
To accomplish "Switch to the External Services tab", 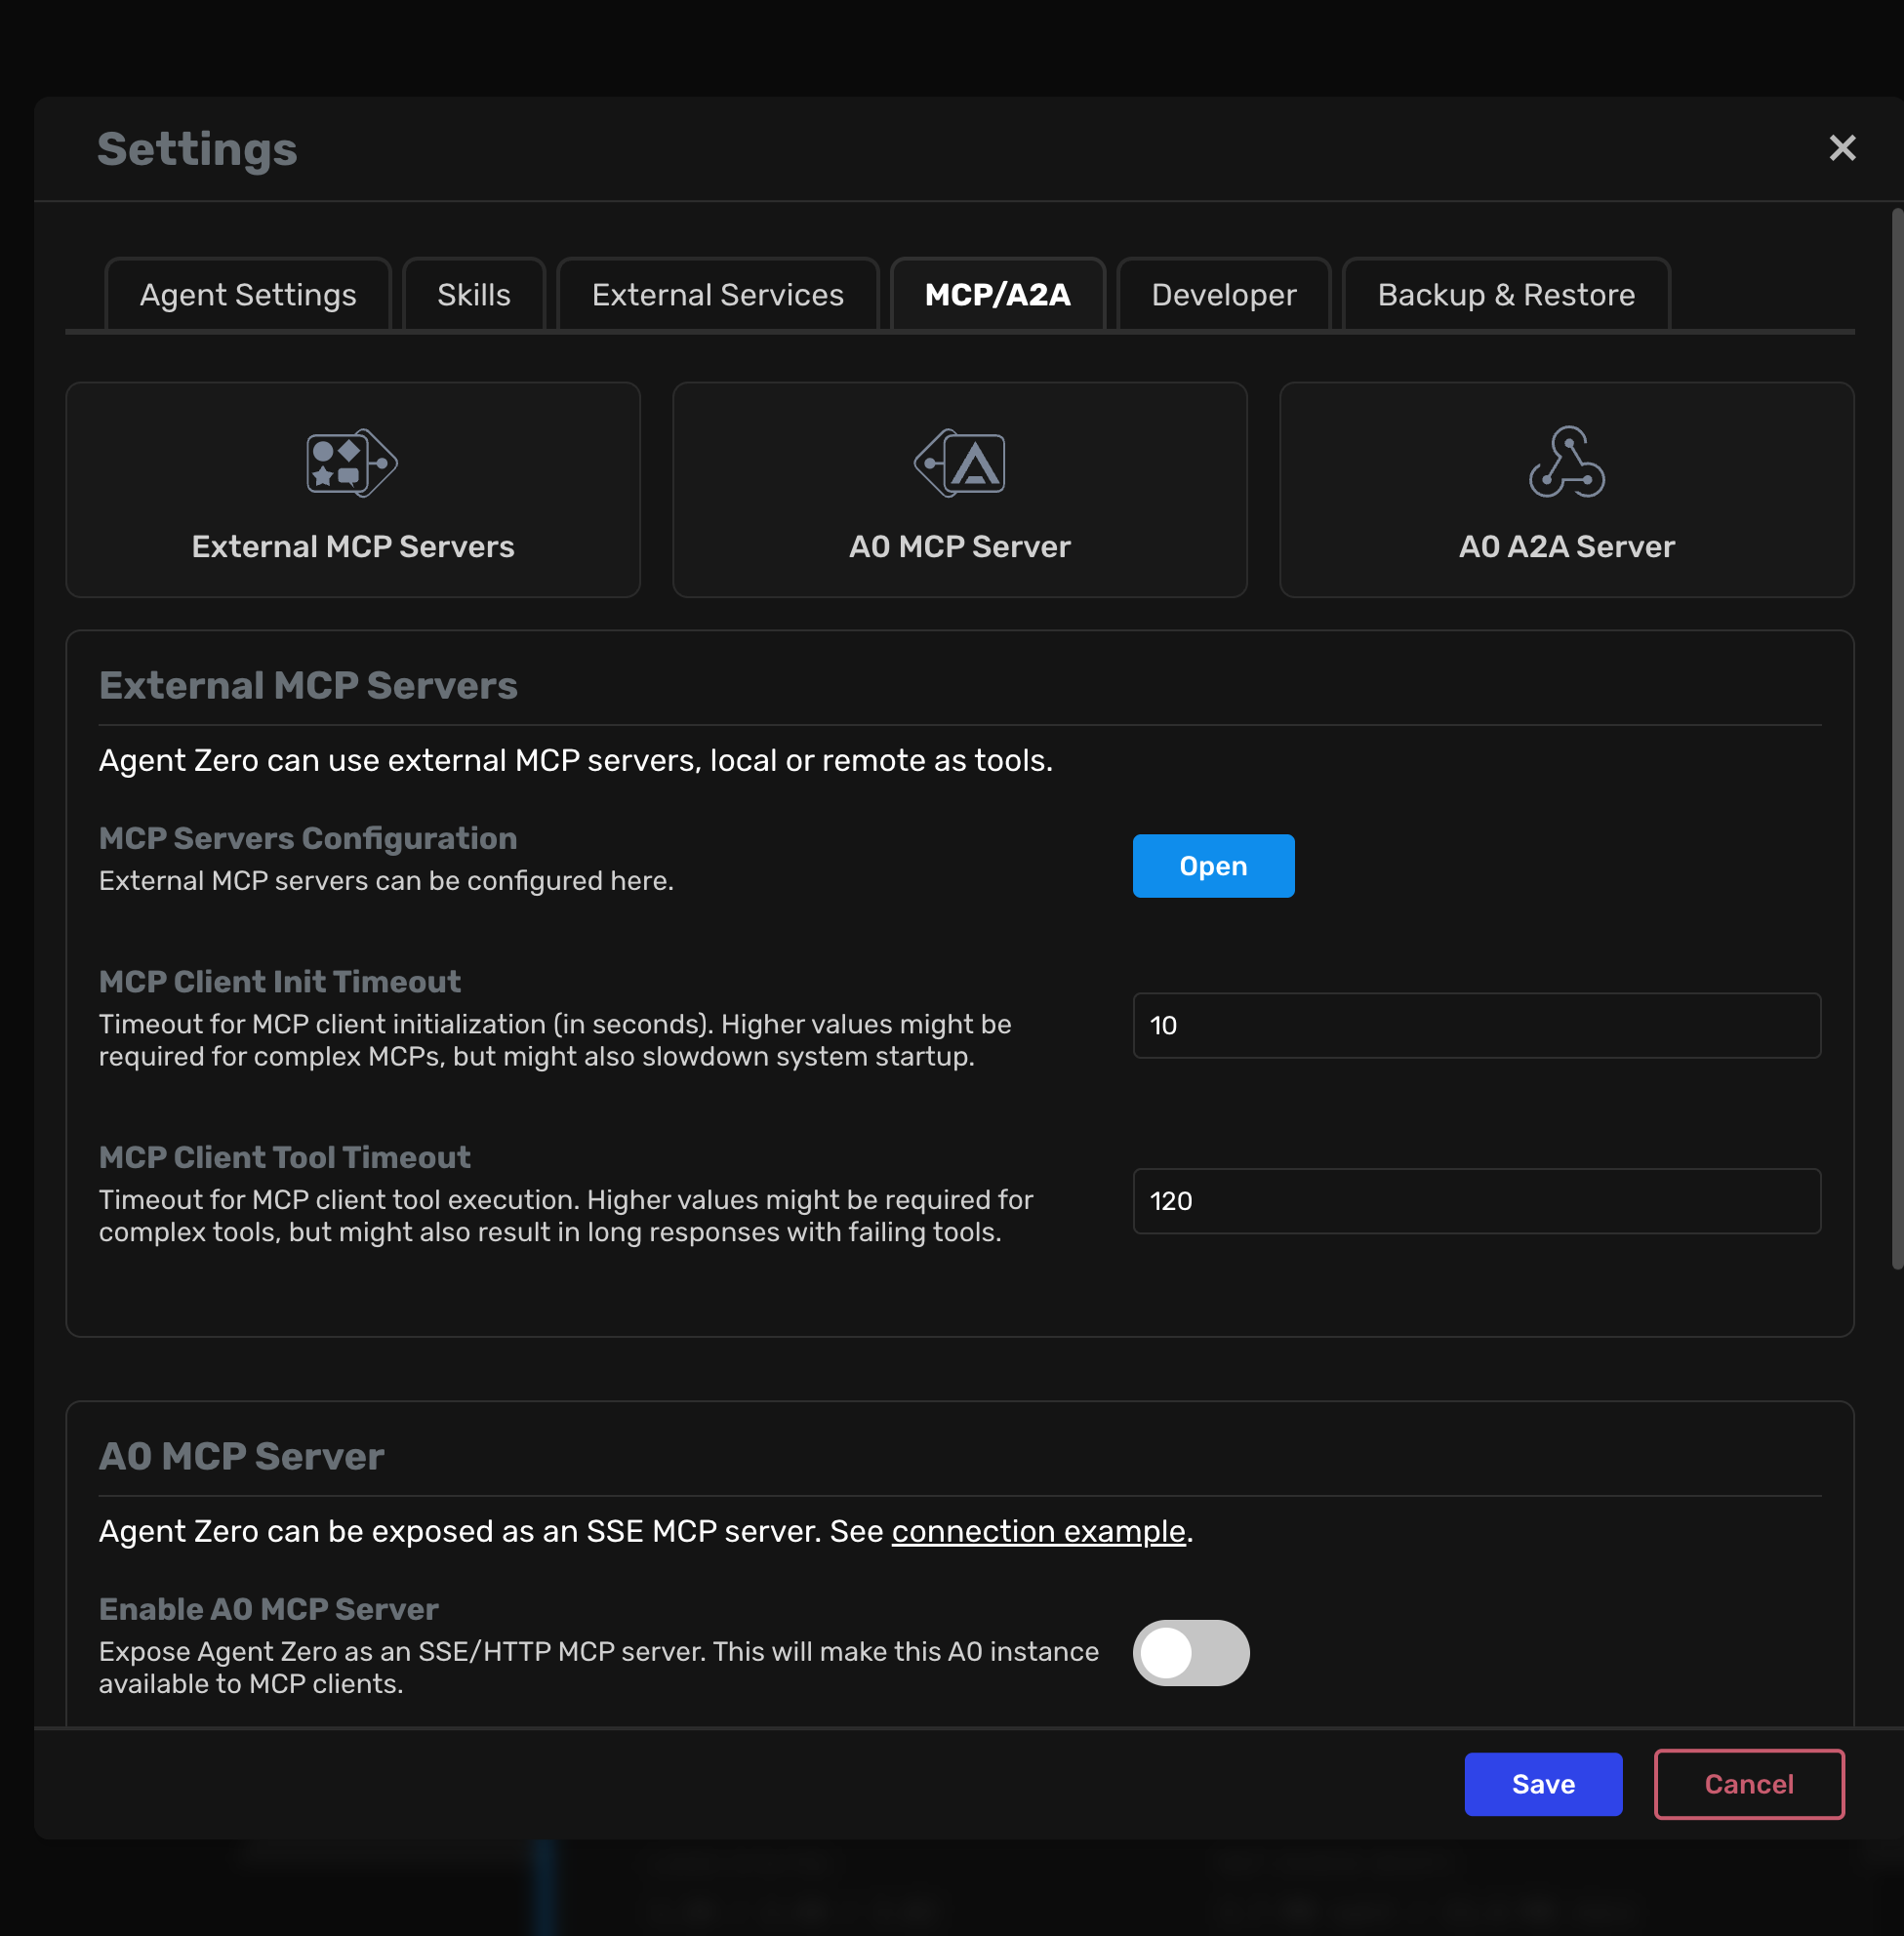I will [x=717, y=294].
